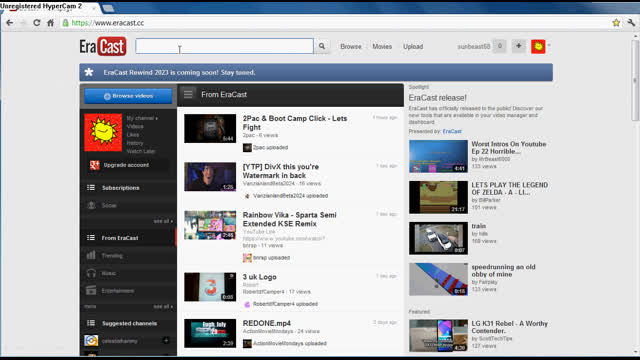The width and height of the screenshot is (640, 360).
Task: Click inside the EraCast search field
Action: coord(224,46)
